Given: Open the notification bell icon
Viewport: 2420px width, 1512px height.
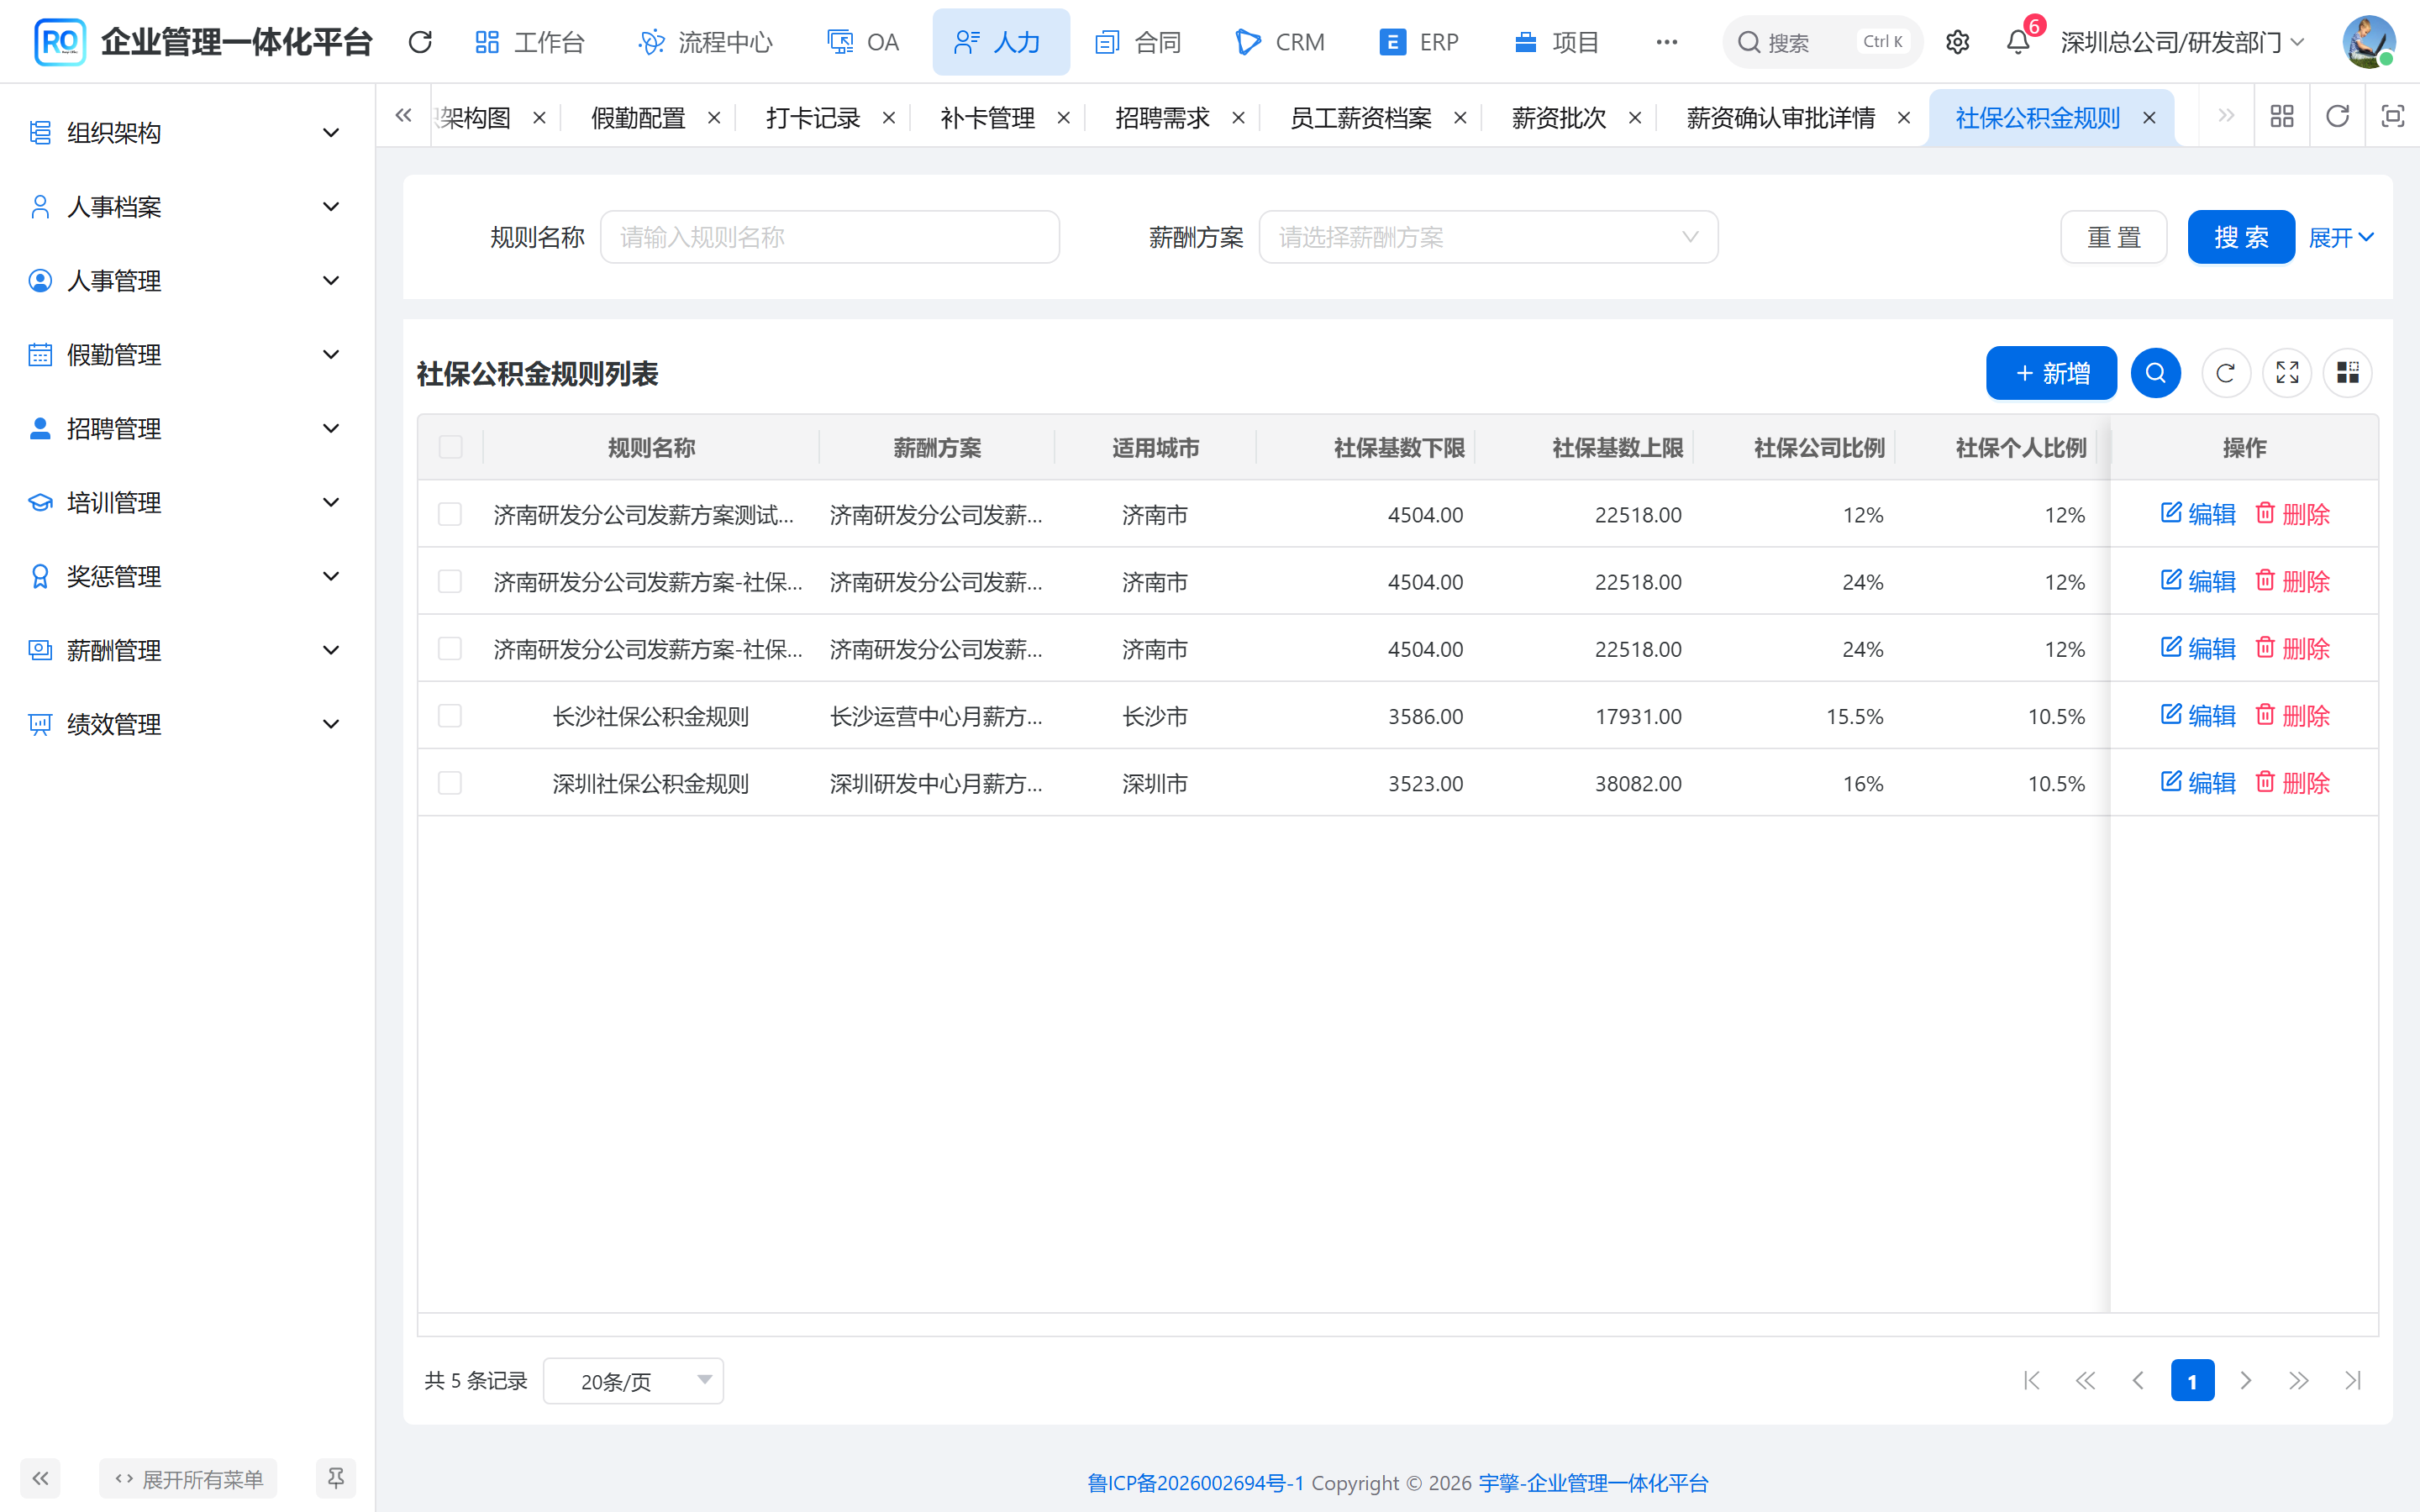Looking at the screenshot, I should 2018,42.
